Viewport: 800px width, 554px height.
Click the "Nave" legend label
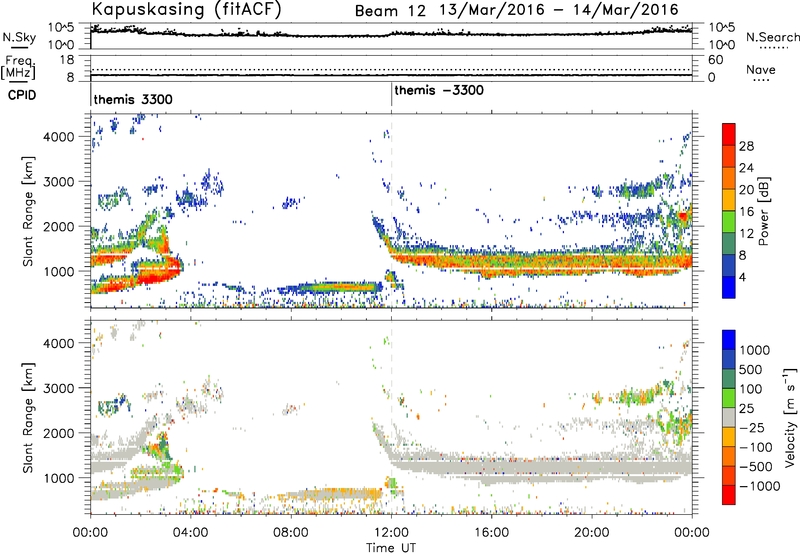[x=761, y=70]
